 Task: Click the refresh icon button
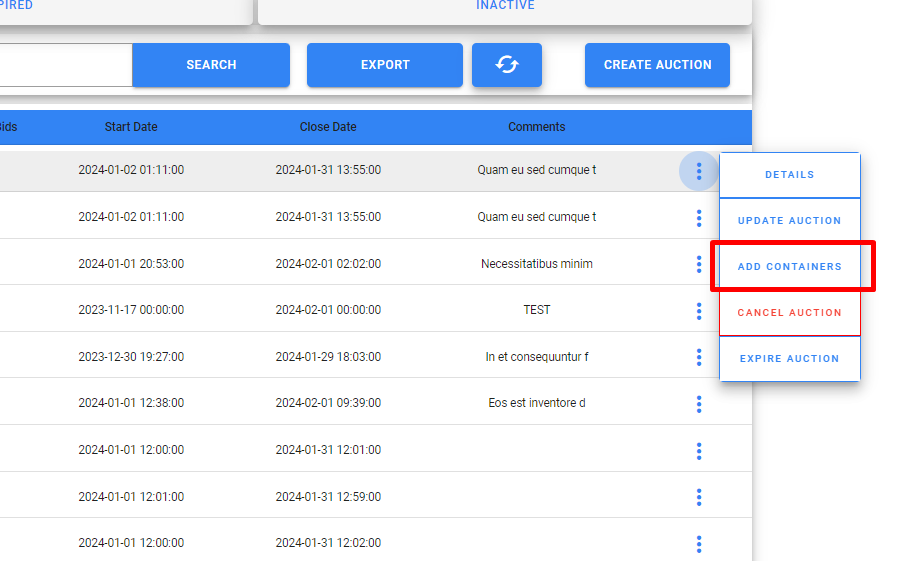507,65
